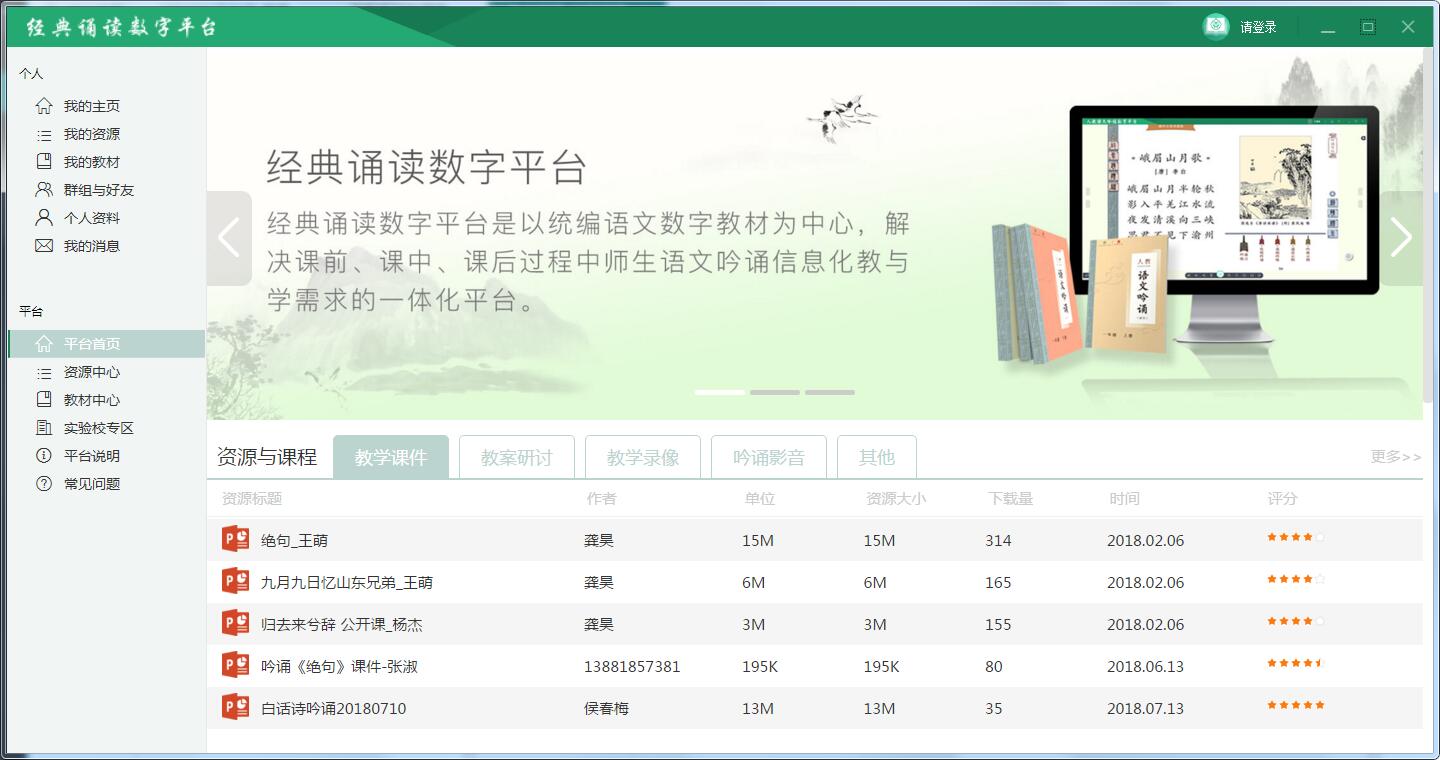Select the second carousel indicator dot
Screen dimensions: 1440x760
pos(774,393)
